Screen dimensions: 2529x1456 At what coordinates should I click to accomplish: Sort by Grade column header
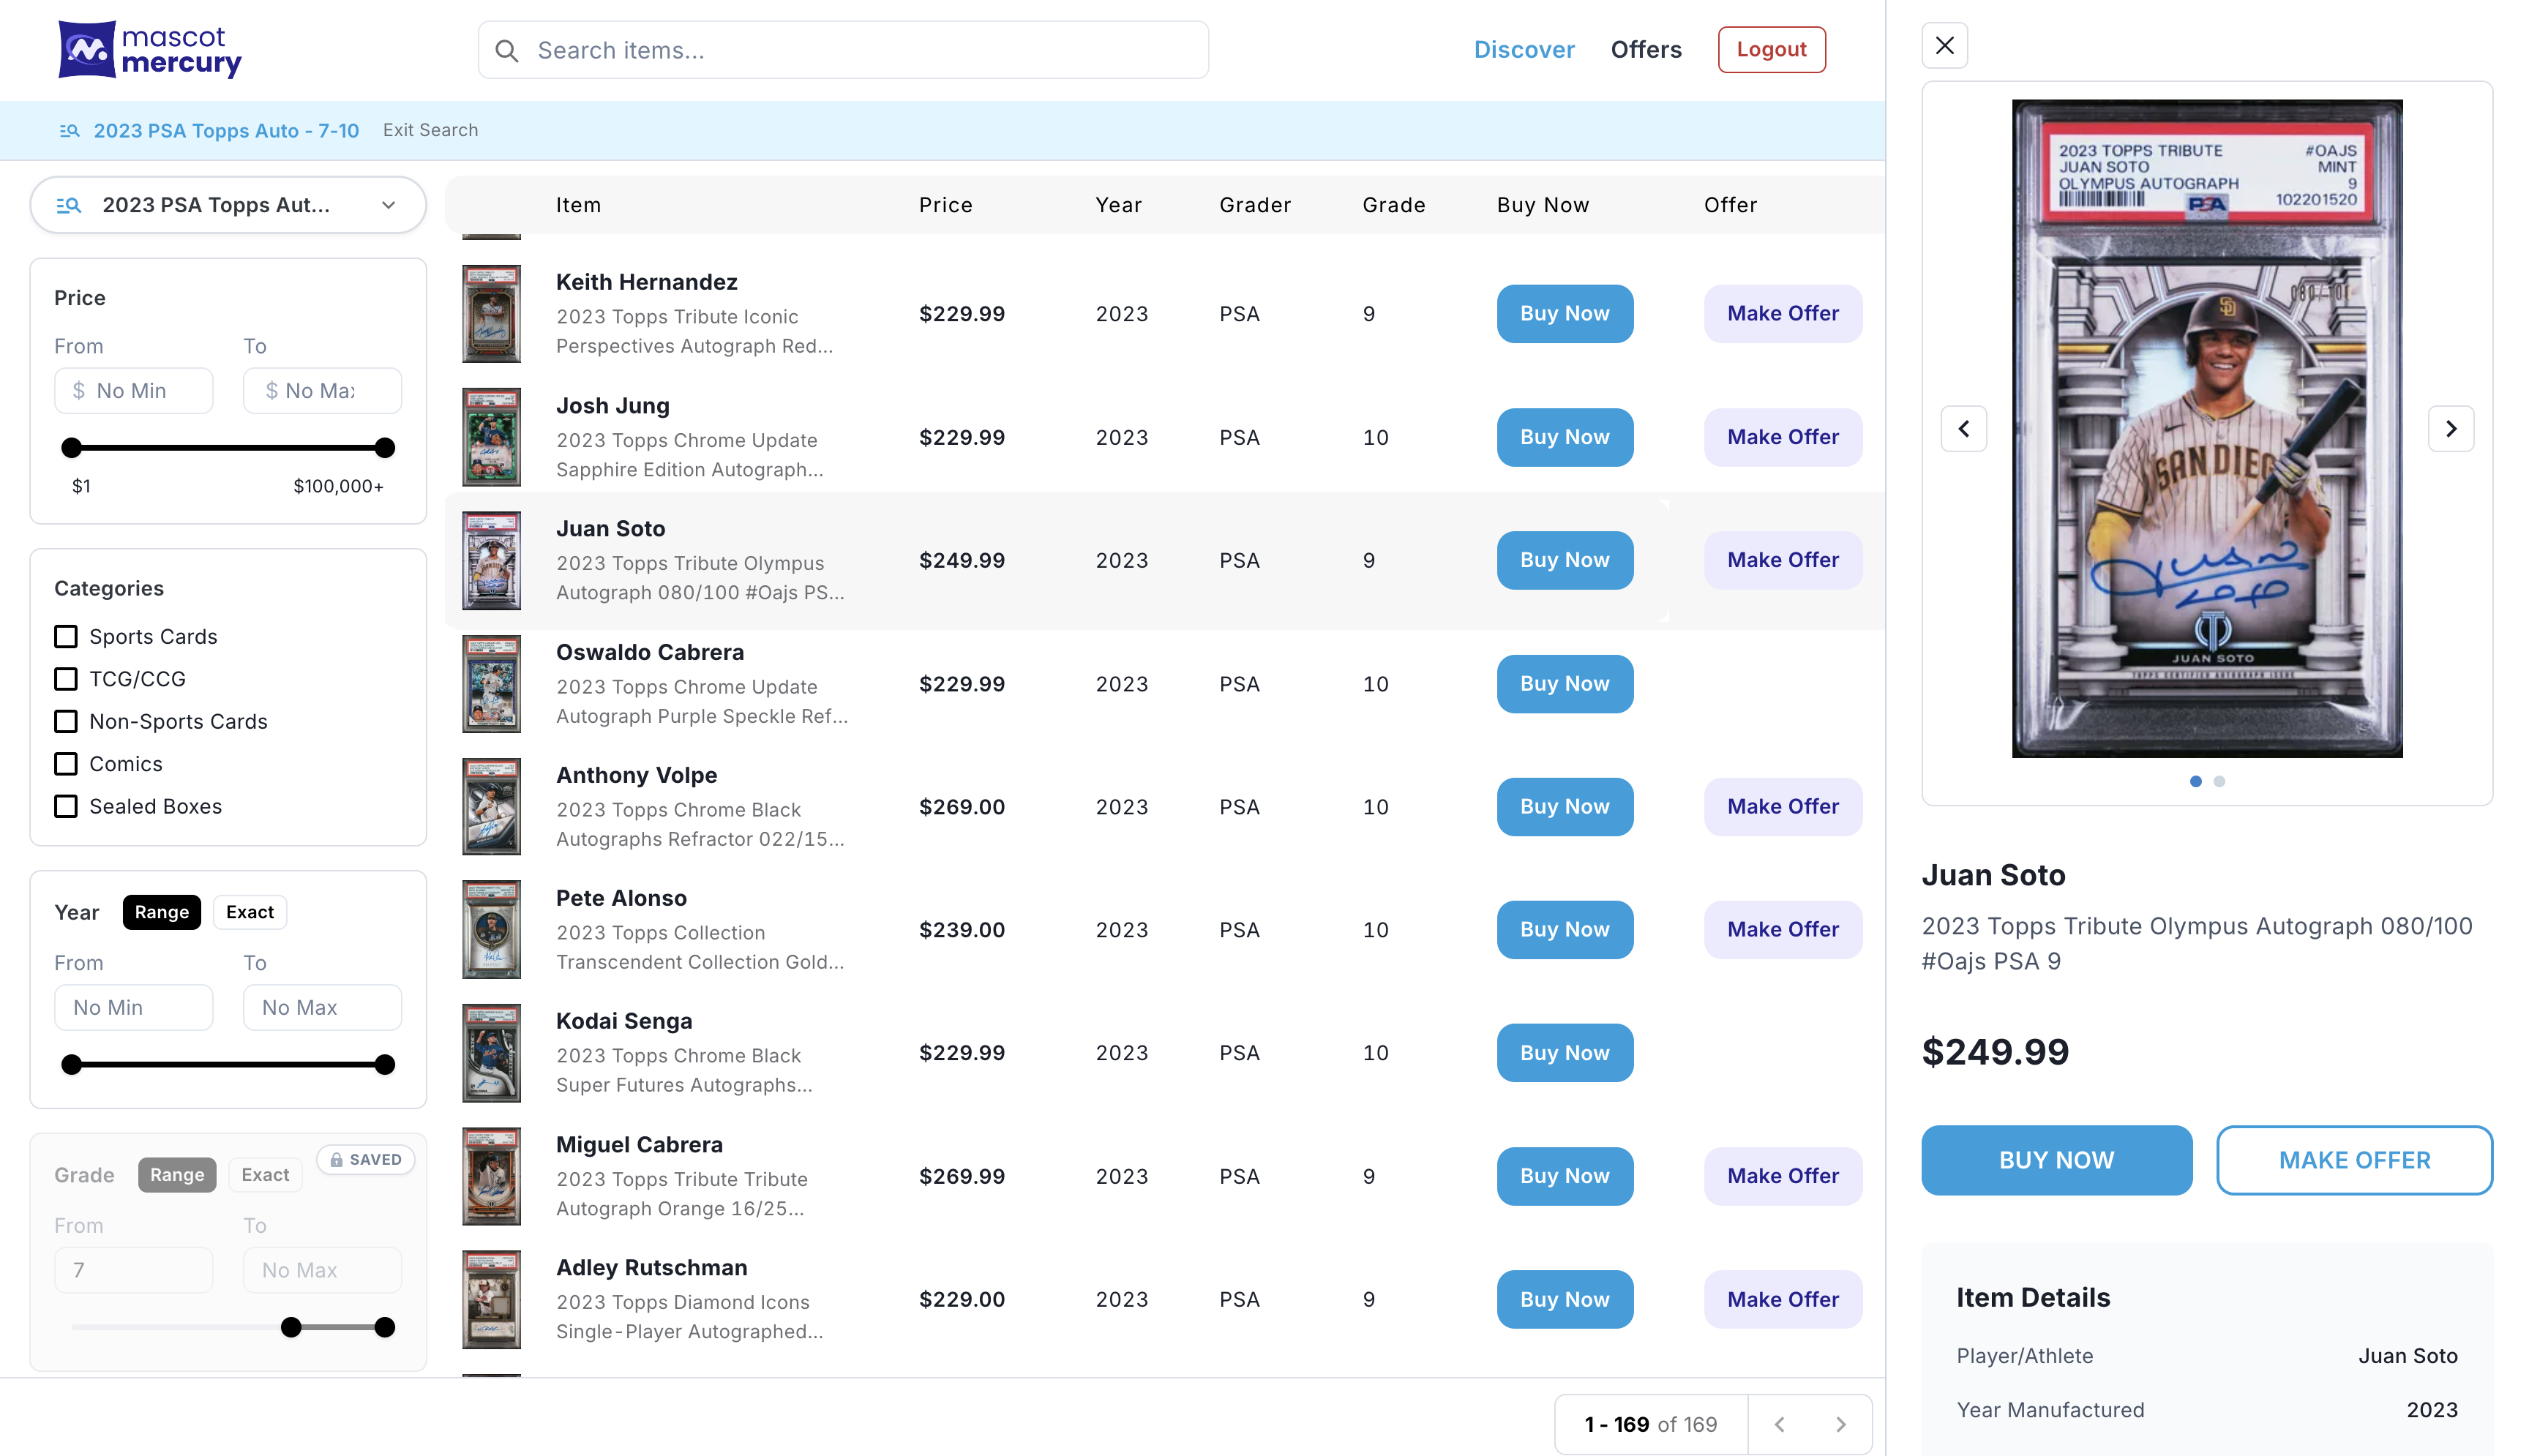coord(1394,205)
